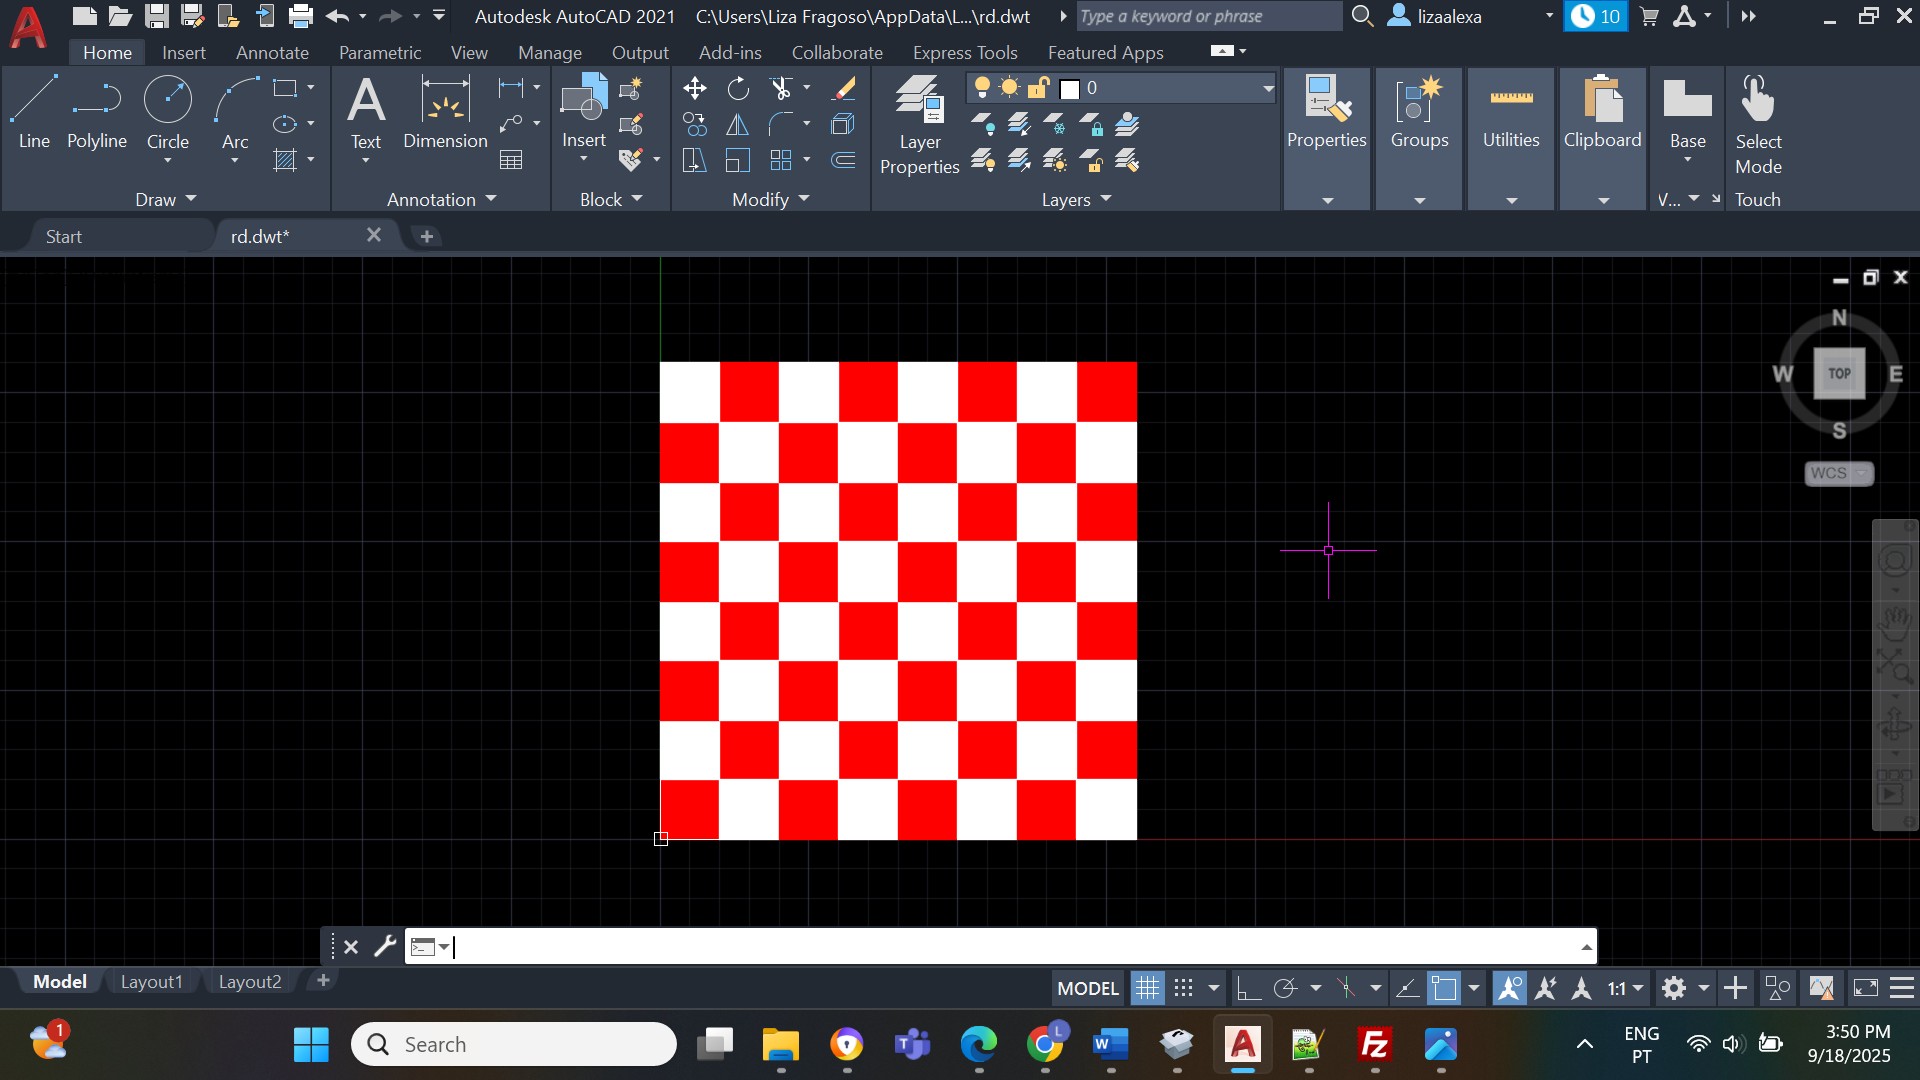Click the Start file tab
This screenshot has height=1080, width=1920.
(64, 237)
